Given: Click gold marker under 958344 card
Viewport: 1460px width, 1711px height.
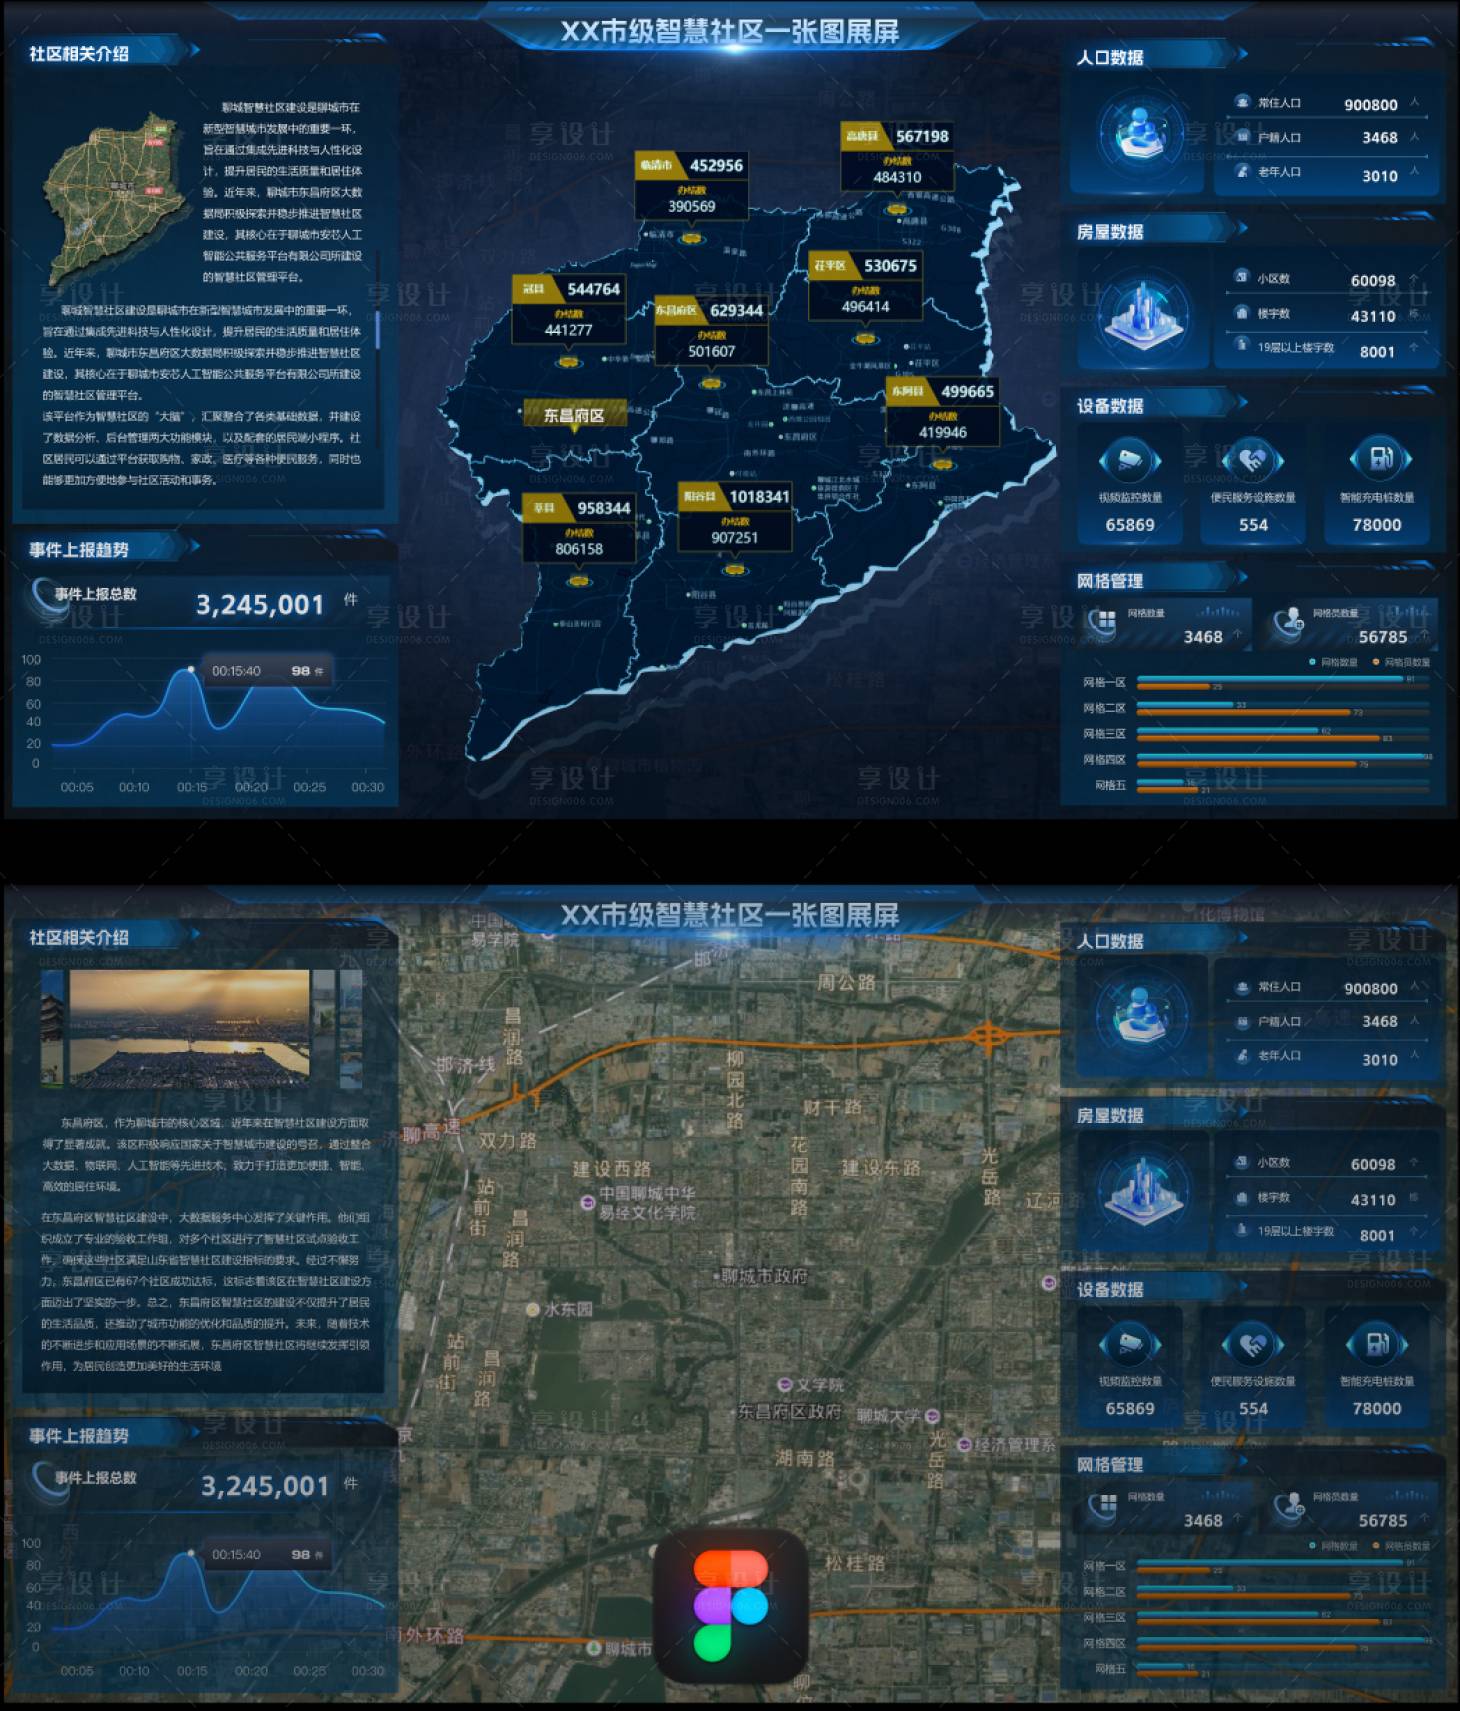Looking at the screenshot, I should 579,581.
